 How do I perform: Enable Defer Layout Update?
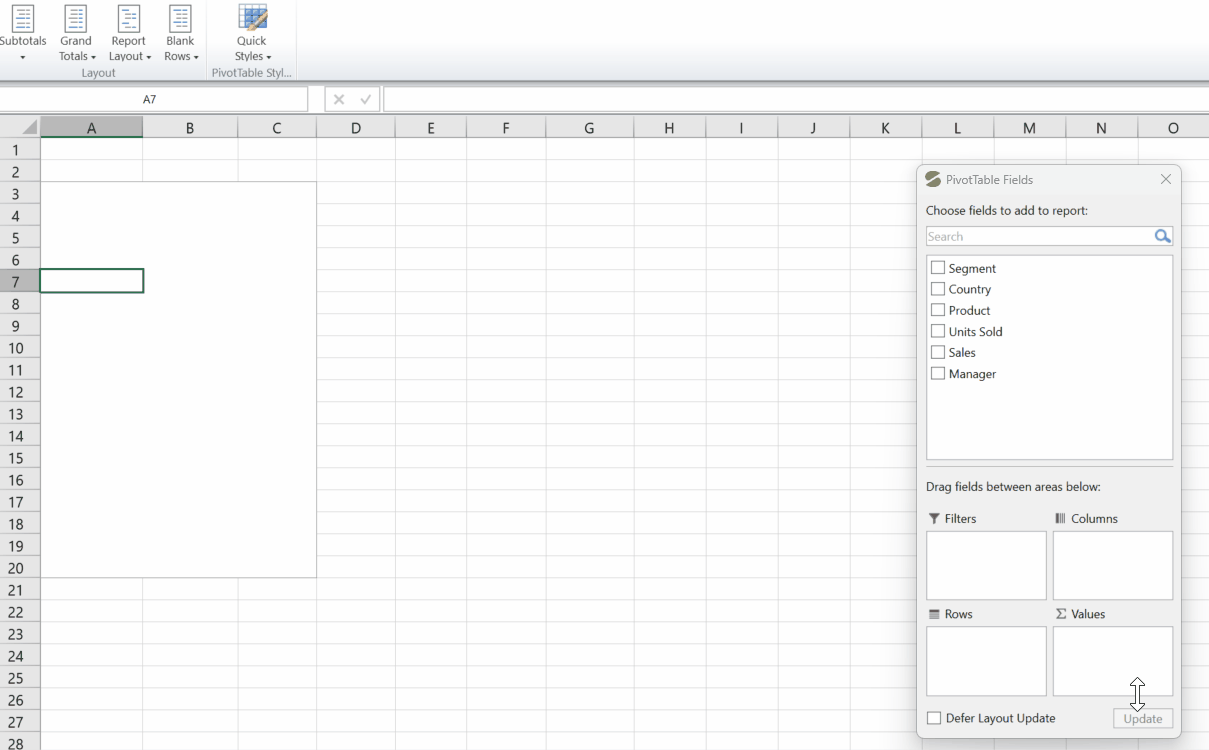(x=934, y=717)
